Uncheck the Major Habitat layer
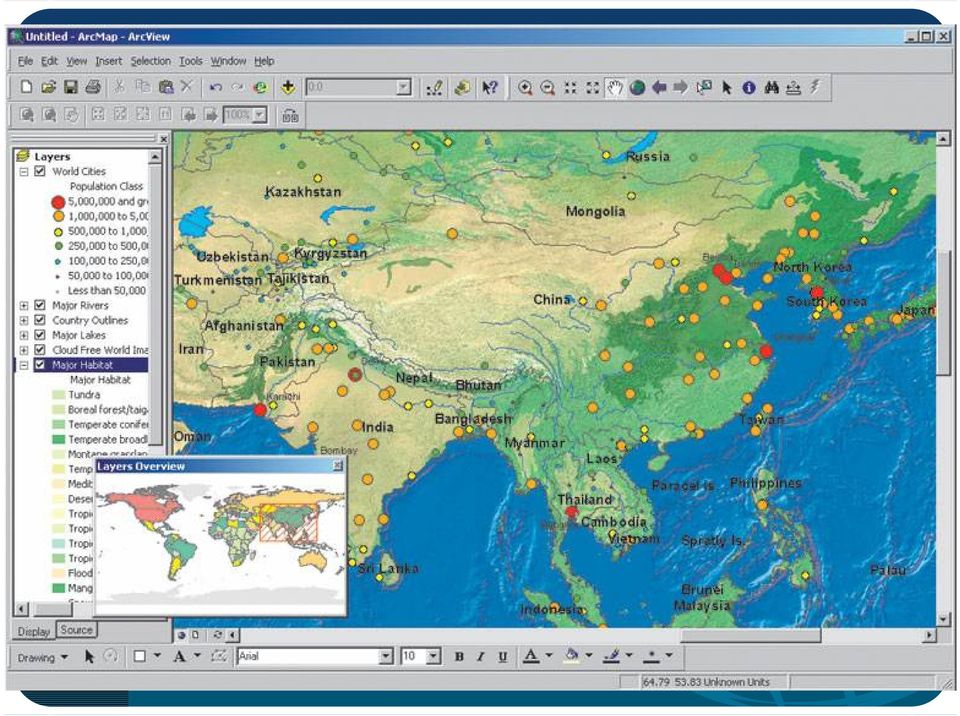 point(40,365)
